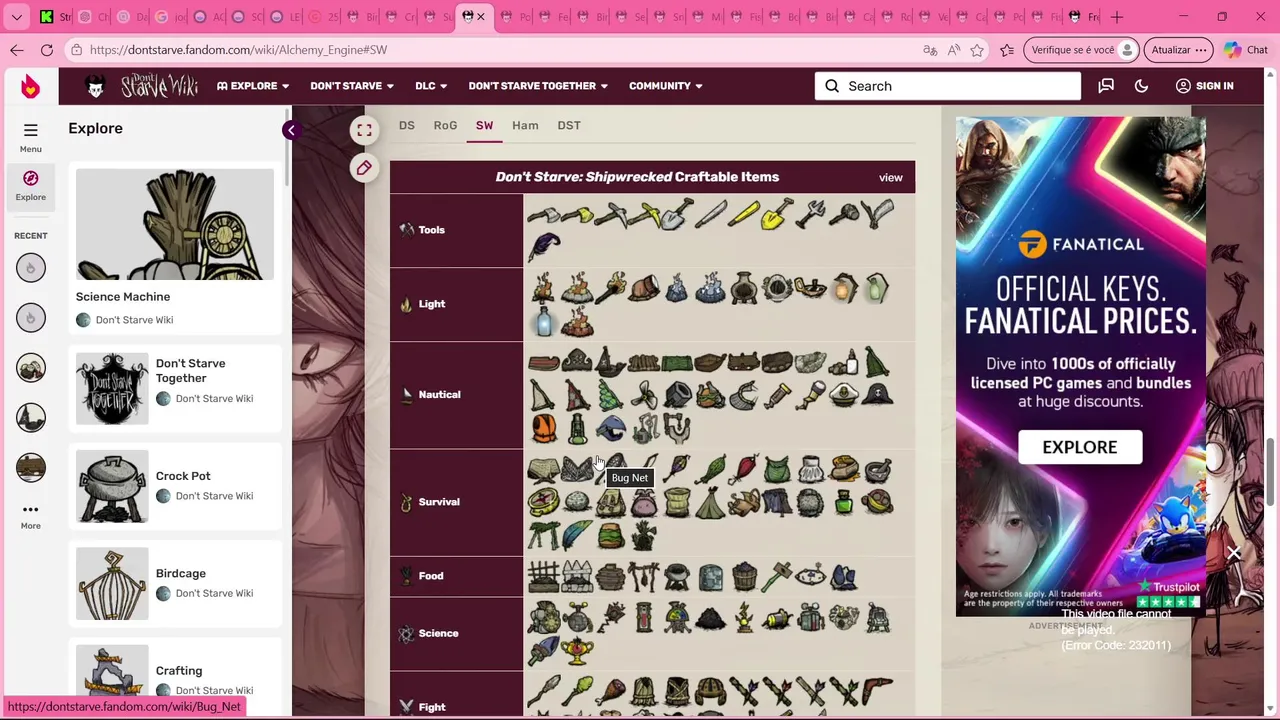Screen dimensions: 1280x720
Task: Open the Compass icon in Survival row
Action: [543, 502]
